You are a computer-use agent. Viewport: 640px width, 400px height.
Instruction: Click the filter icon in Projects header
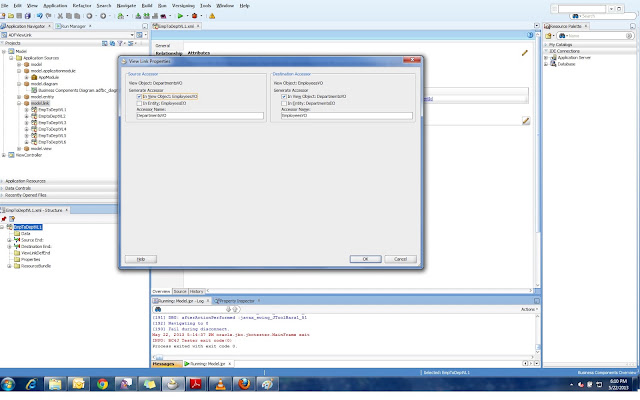coord(120,43)
